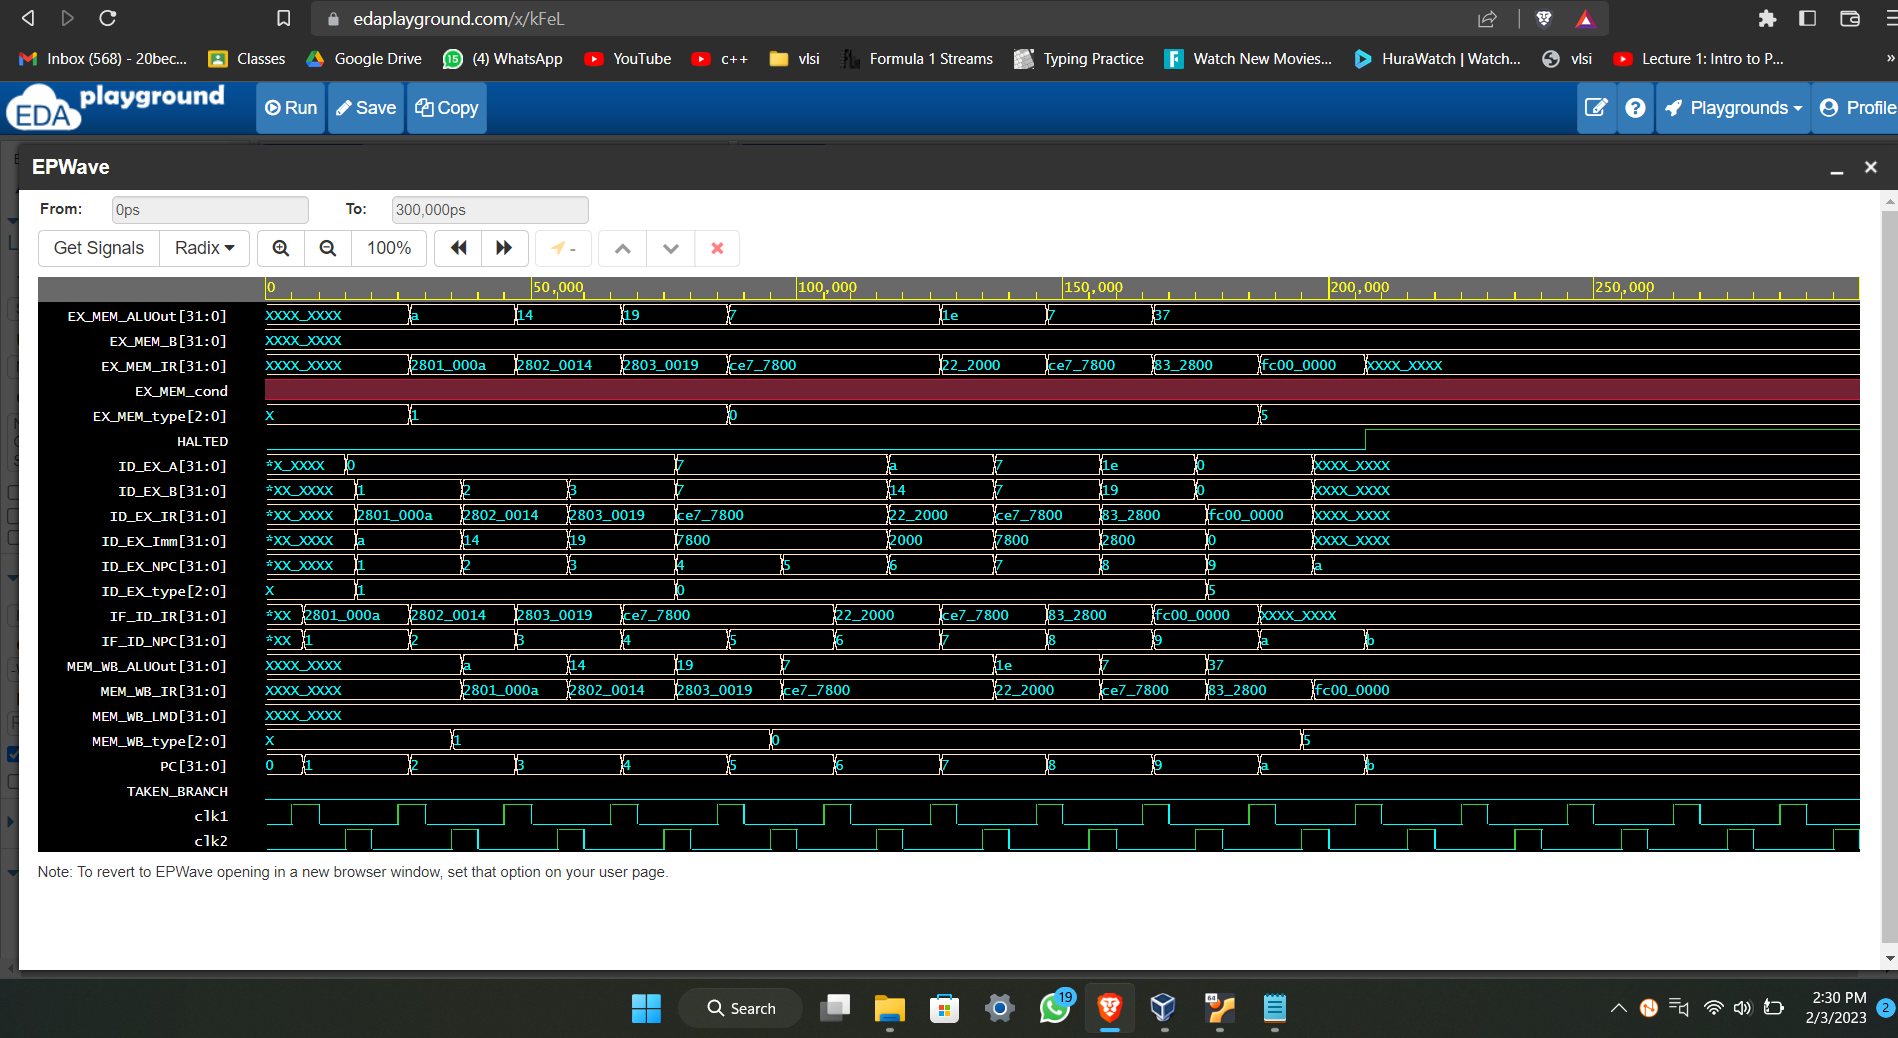Click the From time input field

coord(210,209)
